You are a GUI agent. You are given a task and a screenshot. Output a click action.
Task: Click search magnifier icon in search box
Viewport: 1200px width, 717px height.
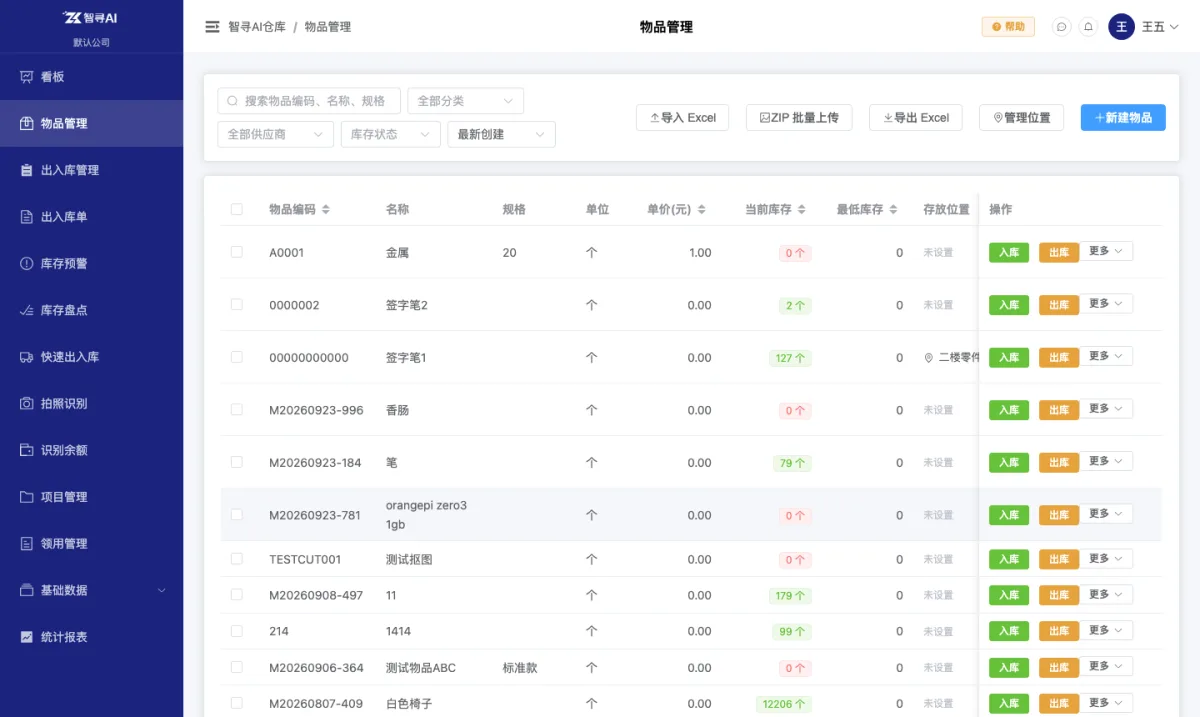point(232,101)
